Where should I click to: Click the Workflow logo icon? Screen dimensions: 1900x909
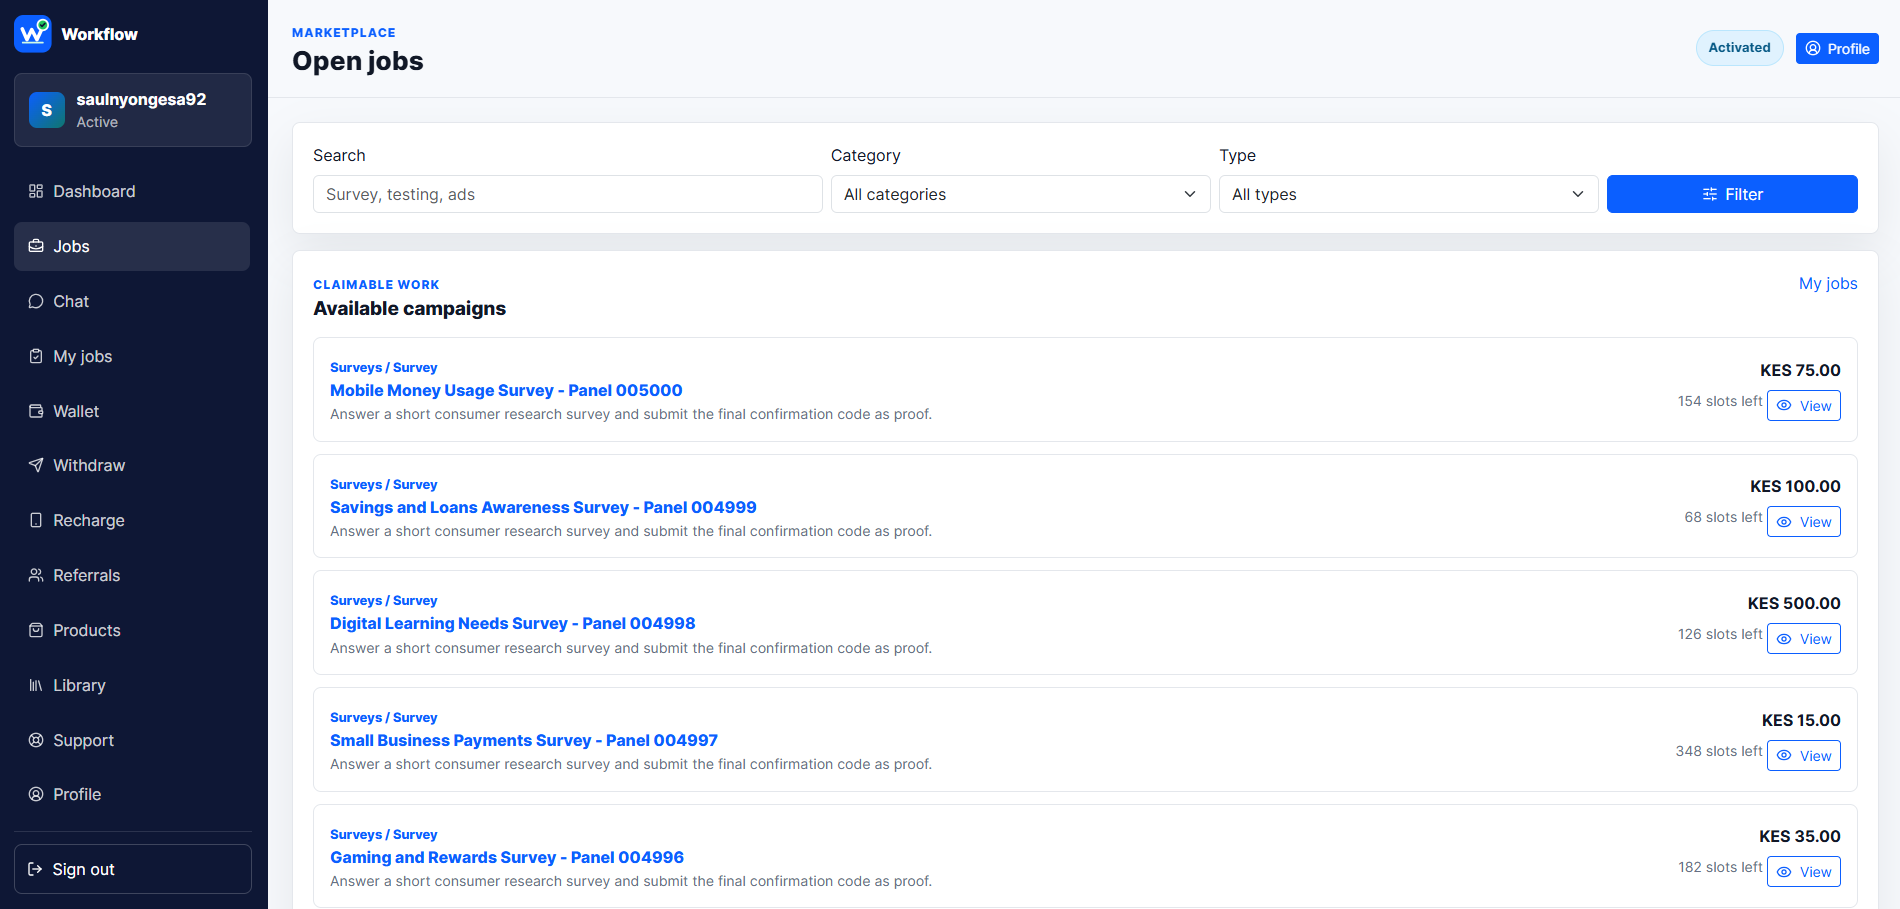click(33, 34)
